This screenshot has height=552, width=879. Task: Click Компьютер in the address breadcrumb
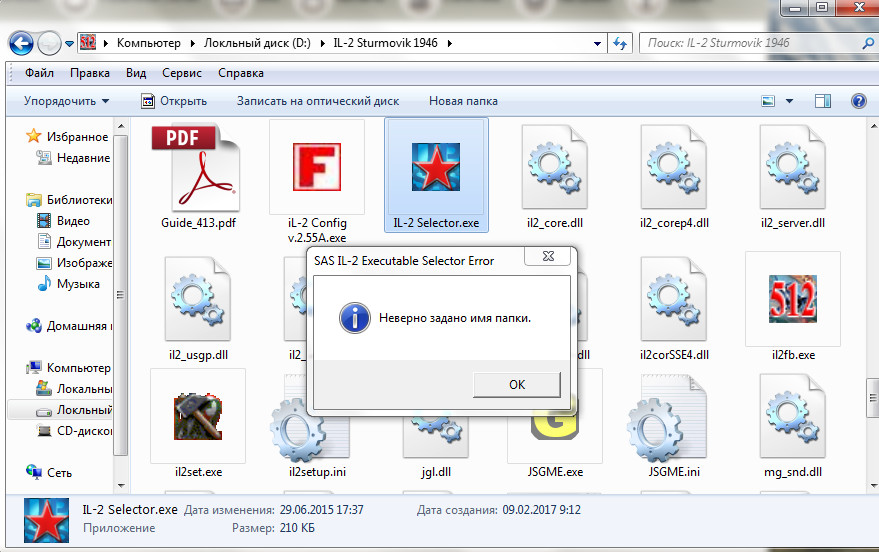(149, 43)
